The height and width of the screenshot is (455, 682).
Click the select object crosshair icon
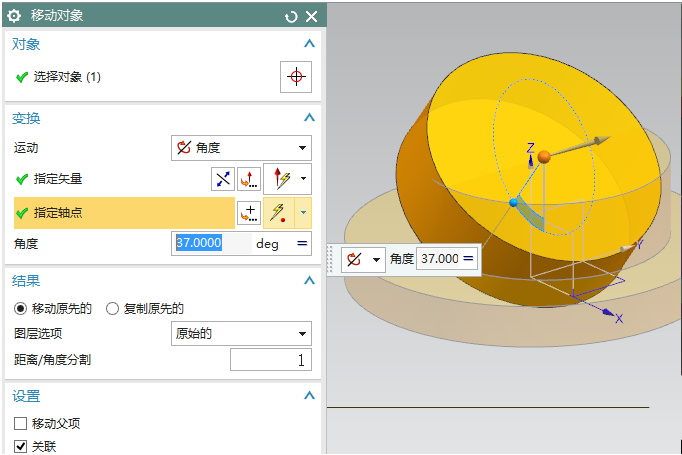296,77
